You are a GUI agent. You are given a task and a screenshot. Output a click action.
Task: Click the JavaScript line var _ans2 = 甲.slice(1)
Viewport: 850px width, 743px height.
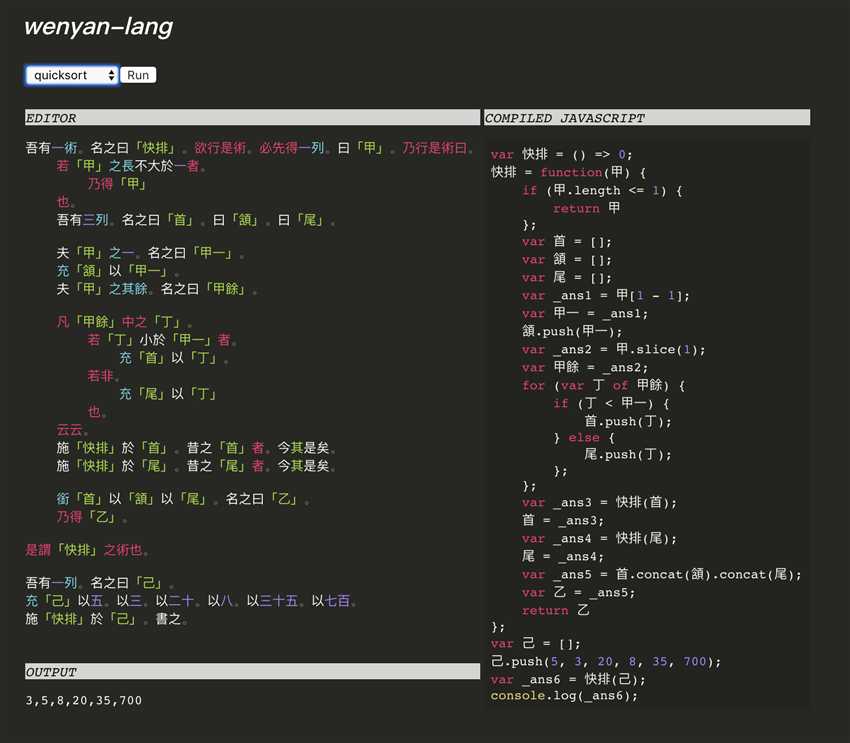click(614, 350)
